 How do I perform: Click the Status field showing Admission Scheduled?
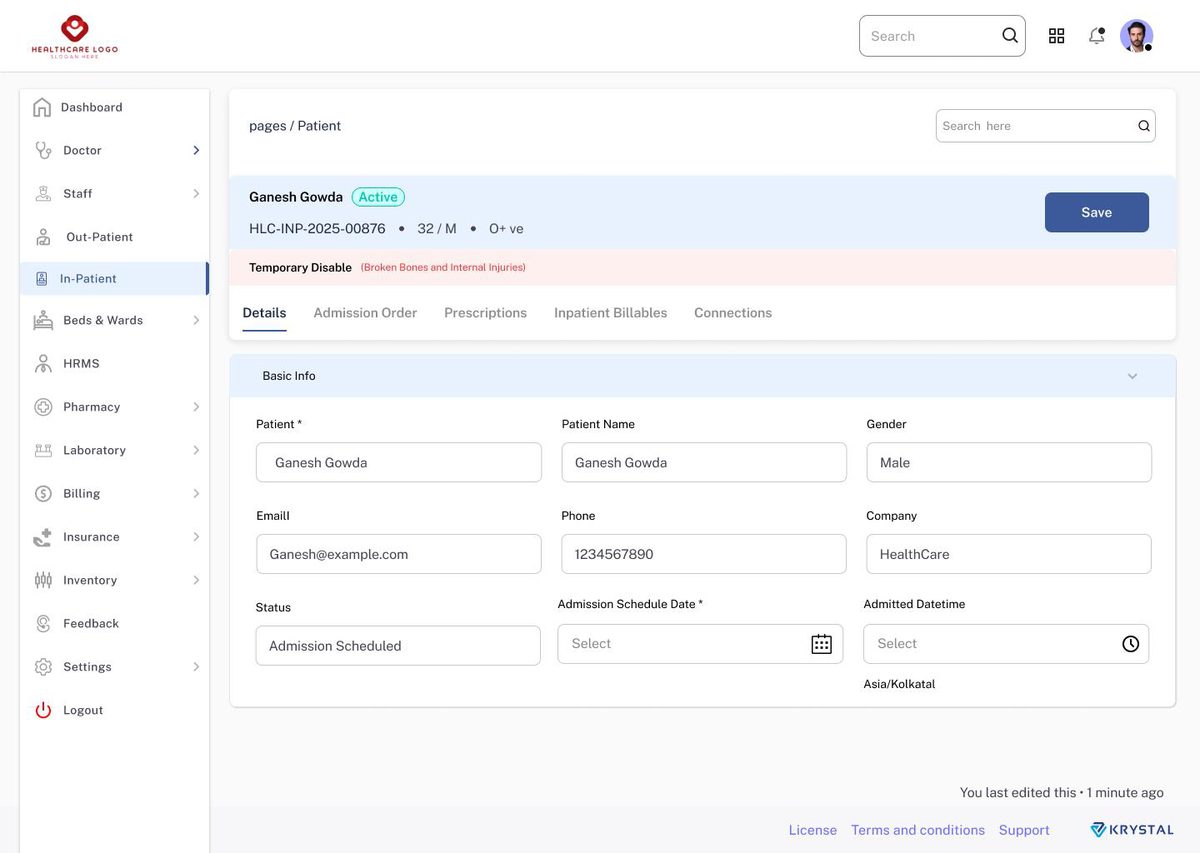click(x=398, y=646)
